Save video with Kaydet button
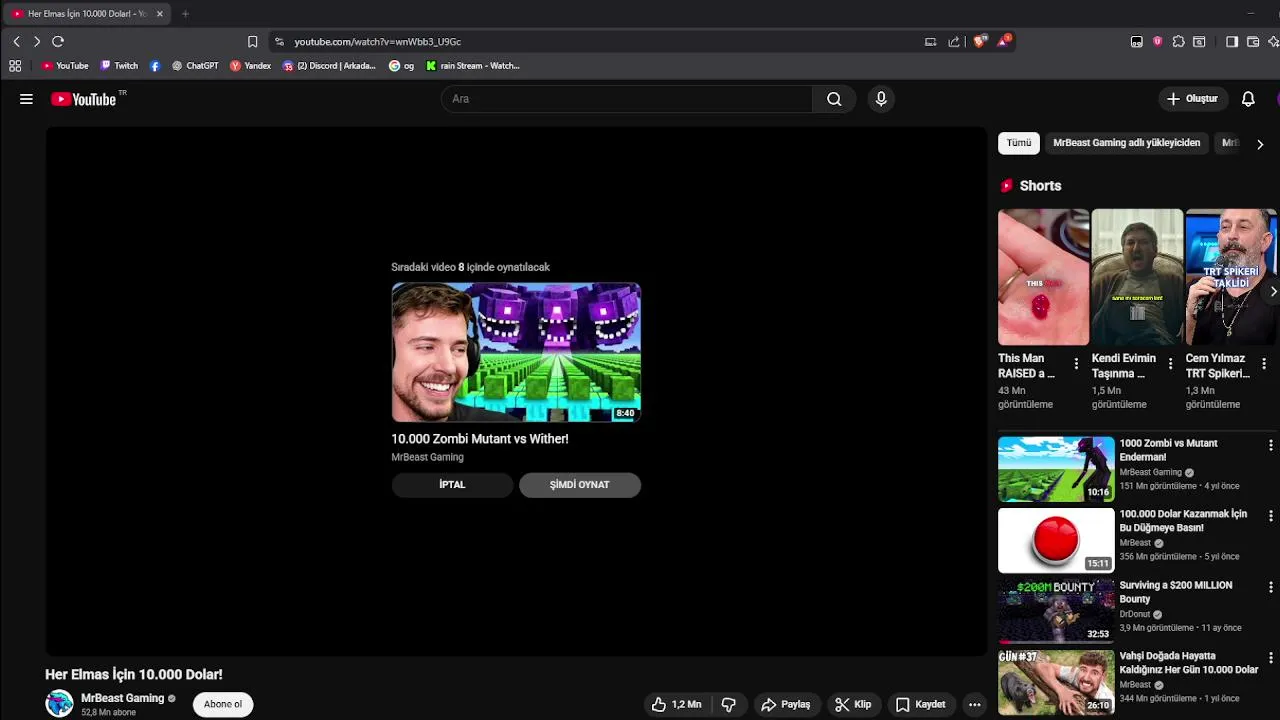Viewport: 1280px width, 720px height. tap(921, 704)
